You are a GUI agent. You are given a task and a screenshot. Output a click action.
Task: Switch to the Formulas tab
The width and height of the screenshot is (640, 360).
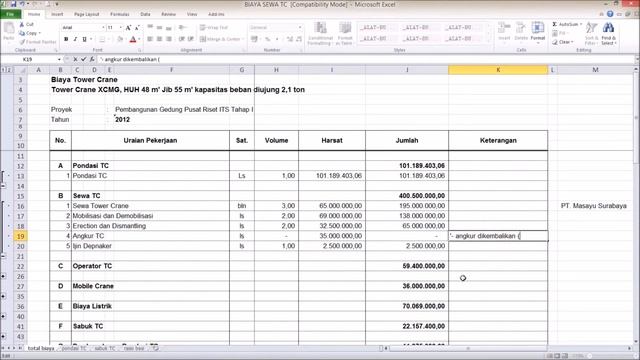pos(120,14)
